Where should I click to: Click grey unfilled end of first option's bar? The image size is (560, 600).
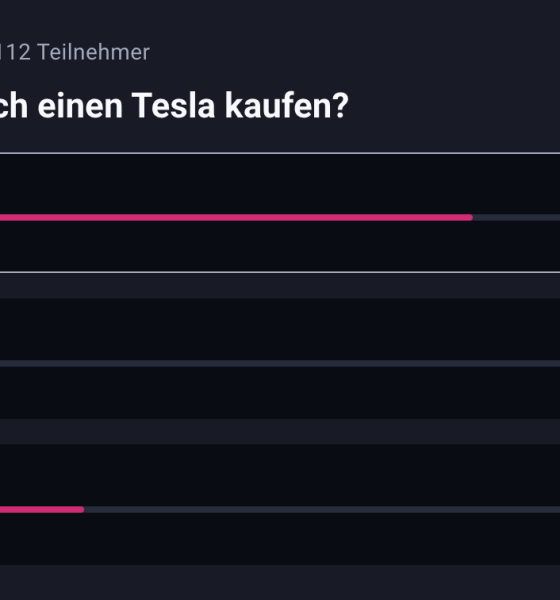pos(516,218)
